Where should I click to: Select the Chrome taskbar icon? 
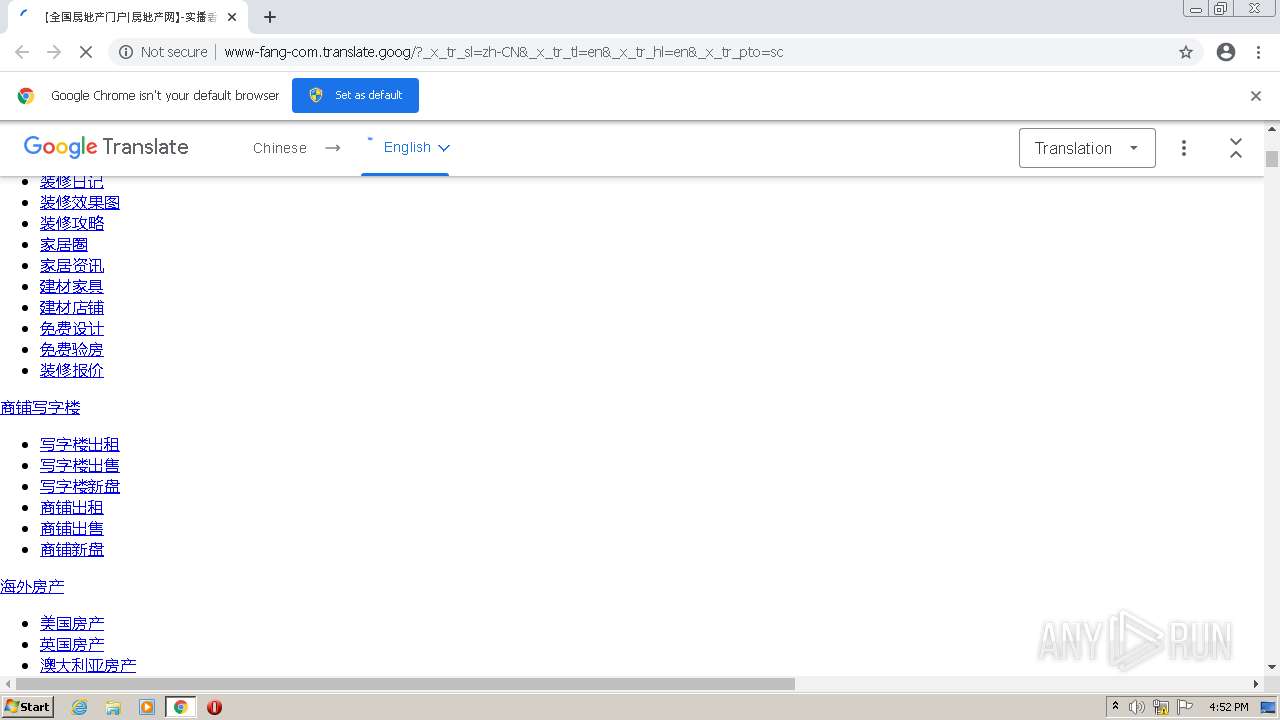click(181, 707)
